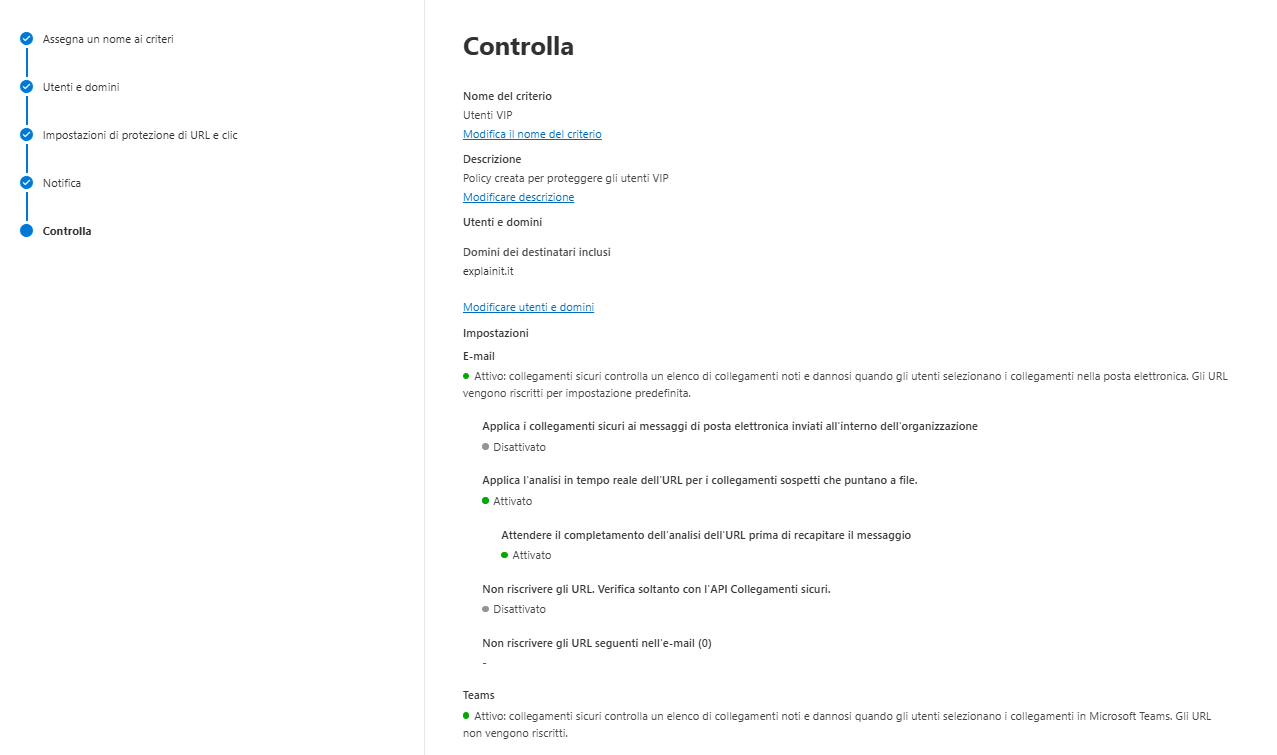The height and width of the screenshot is (755, 1277).
Task: Click the green status dot under Teams heading
Action: 466,715
